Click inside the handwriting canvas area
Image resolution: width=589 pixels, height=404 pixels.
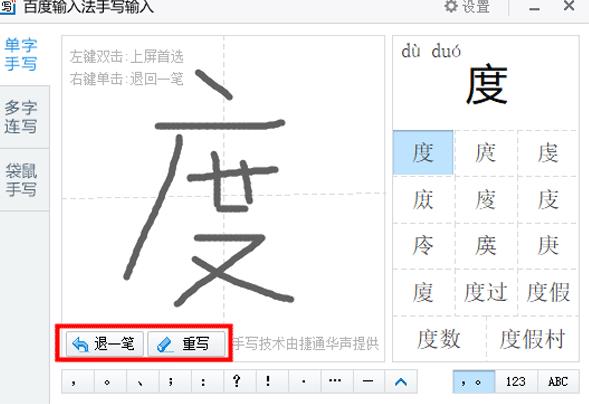pos(223,198)
